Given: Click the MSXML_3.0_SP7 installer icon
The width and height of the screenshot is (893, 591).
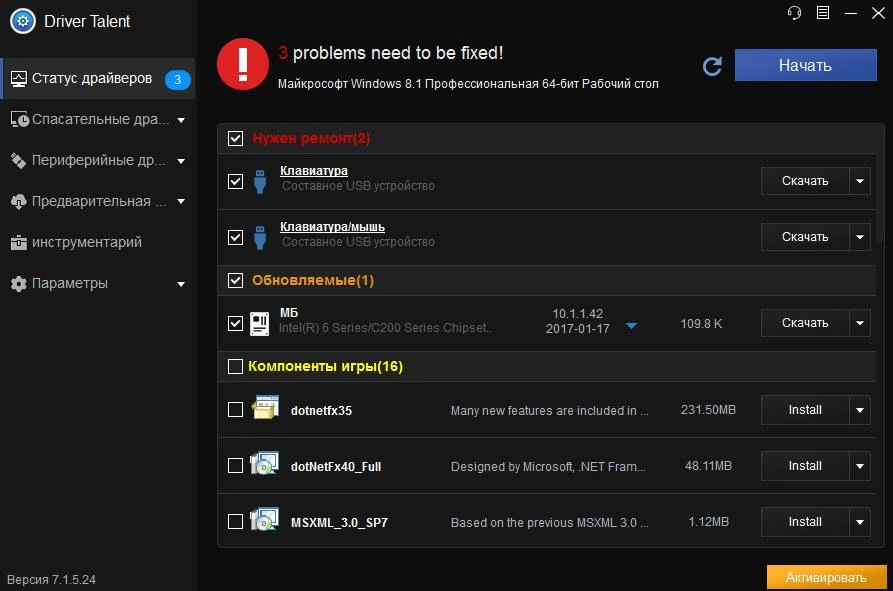Looking at the screenshot, I should [x=264, y=519].
